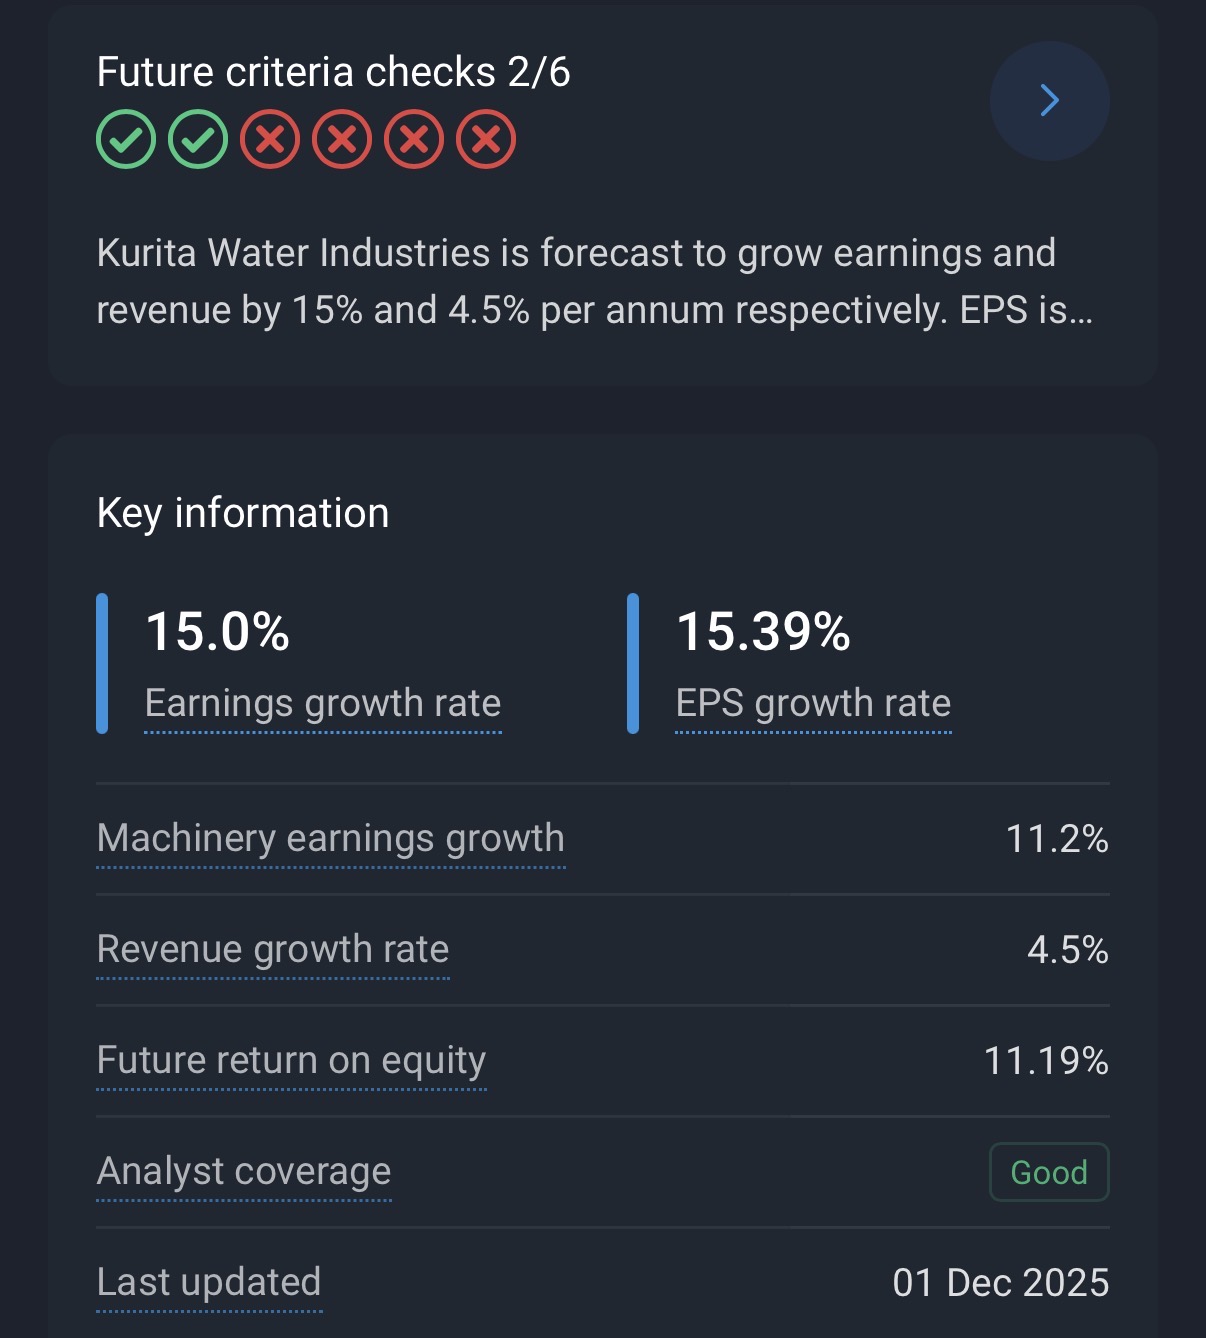
Task: Click the last red cross icon
Action: pos(486,139)
